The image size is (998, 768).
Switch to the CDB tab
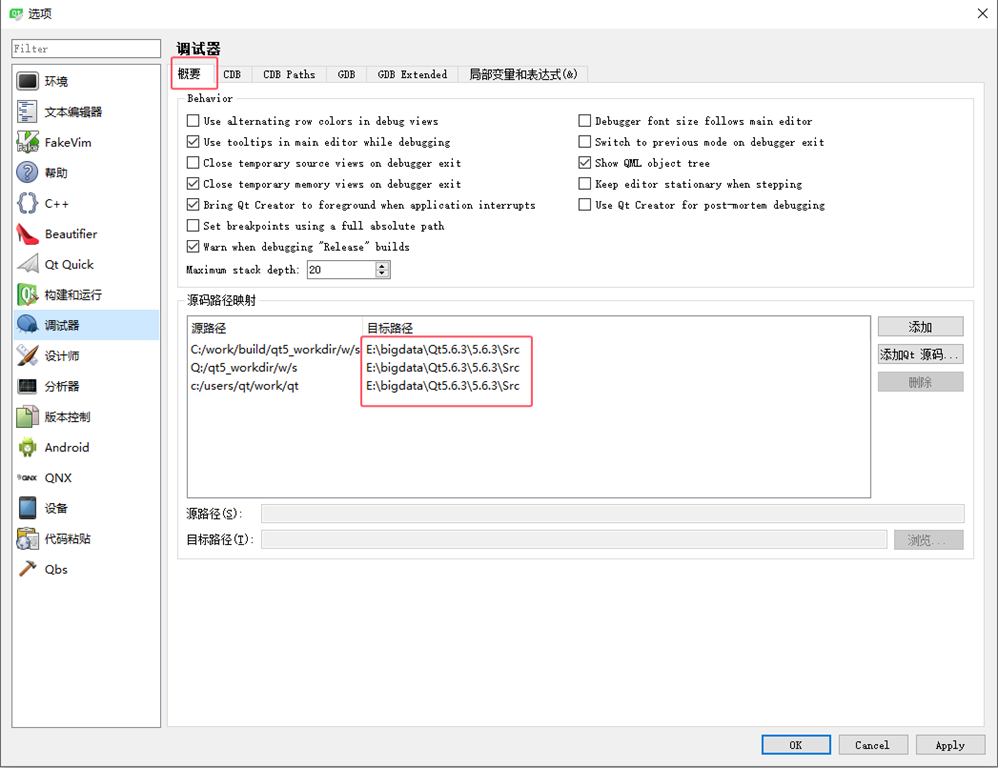click(232, 74)
